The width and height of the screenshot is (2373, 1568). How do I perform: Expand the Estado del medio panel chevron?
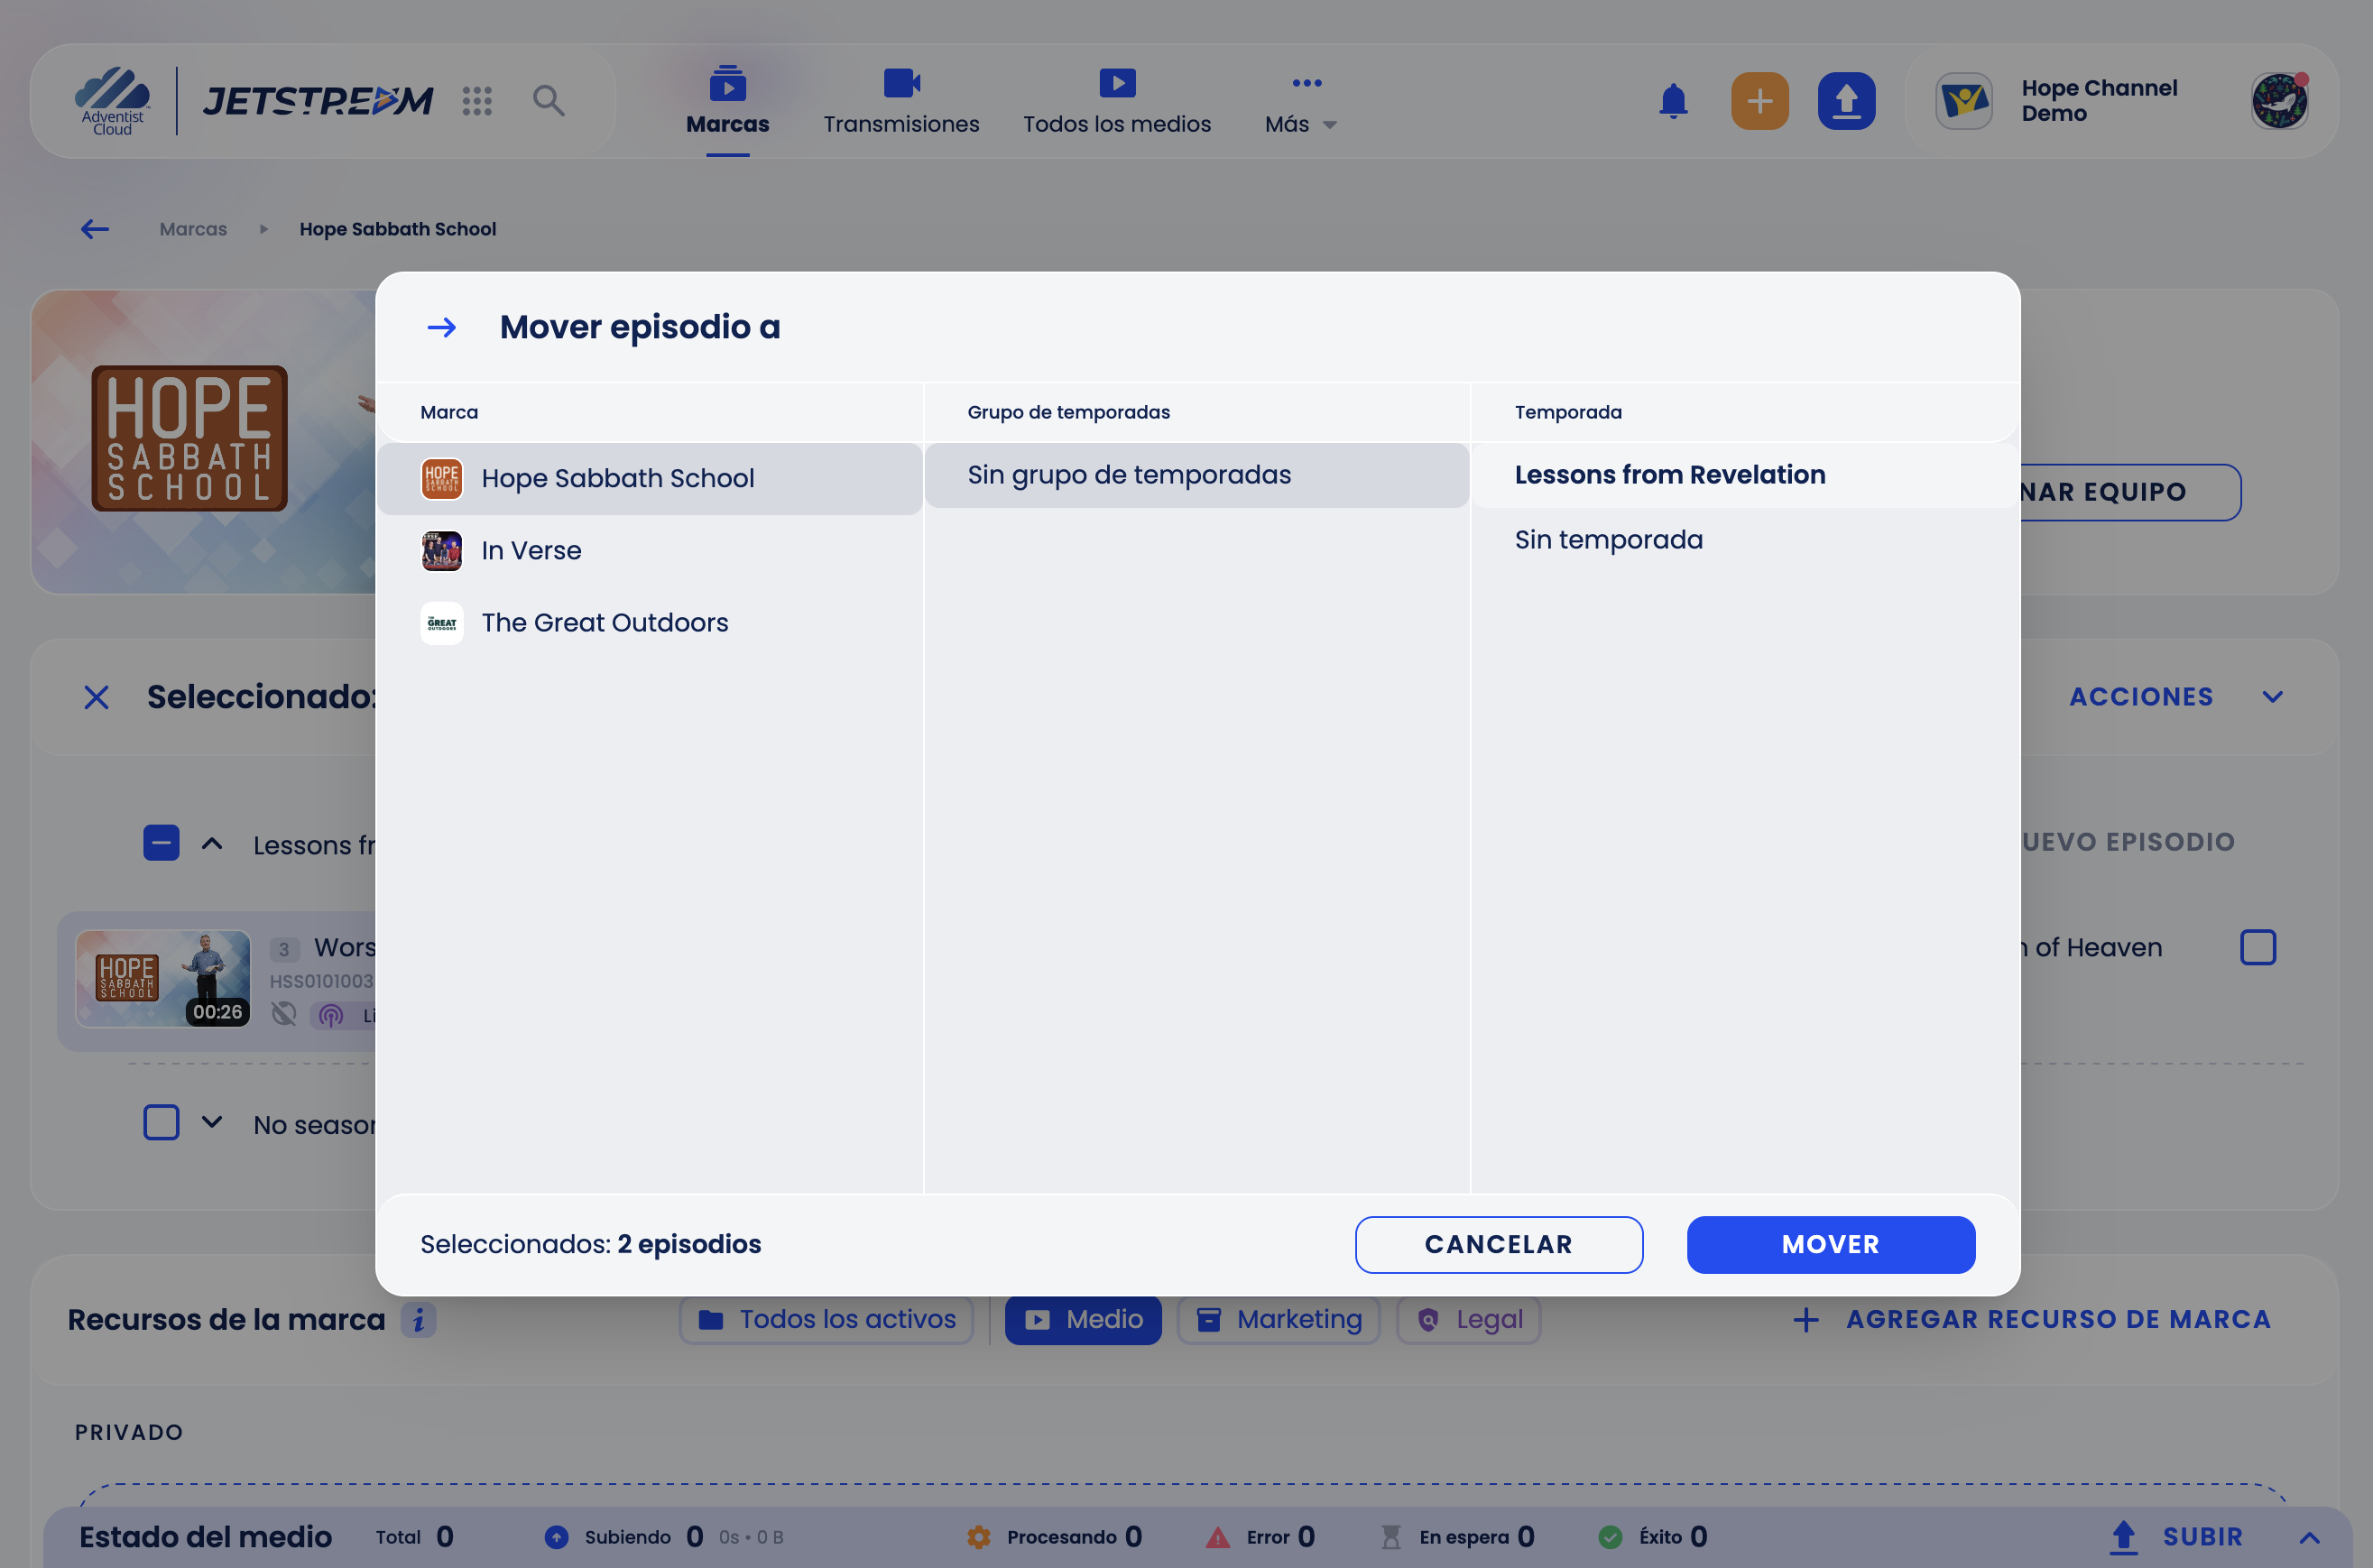(2309, 1537)
